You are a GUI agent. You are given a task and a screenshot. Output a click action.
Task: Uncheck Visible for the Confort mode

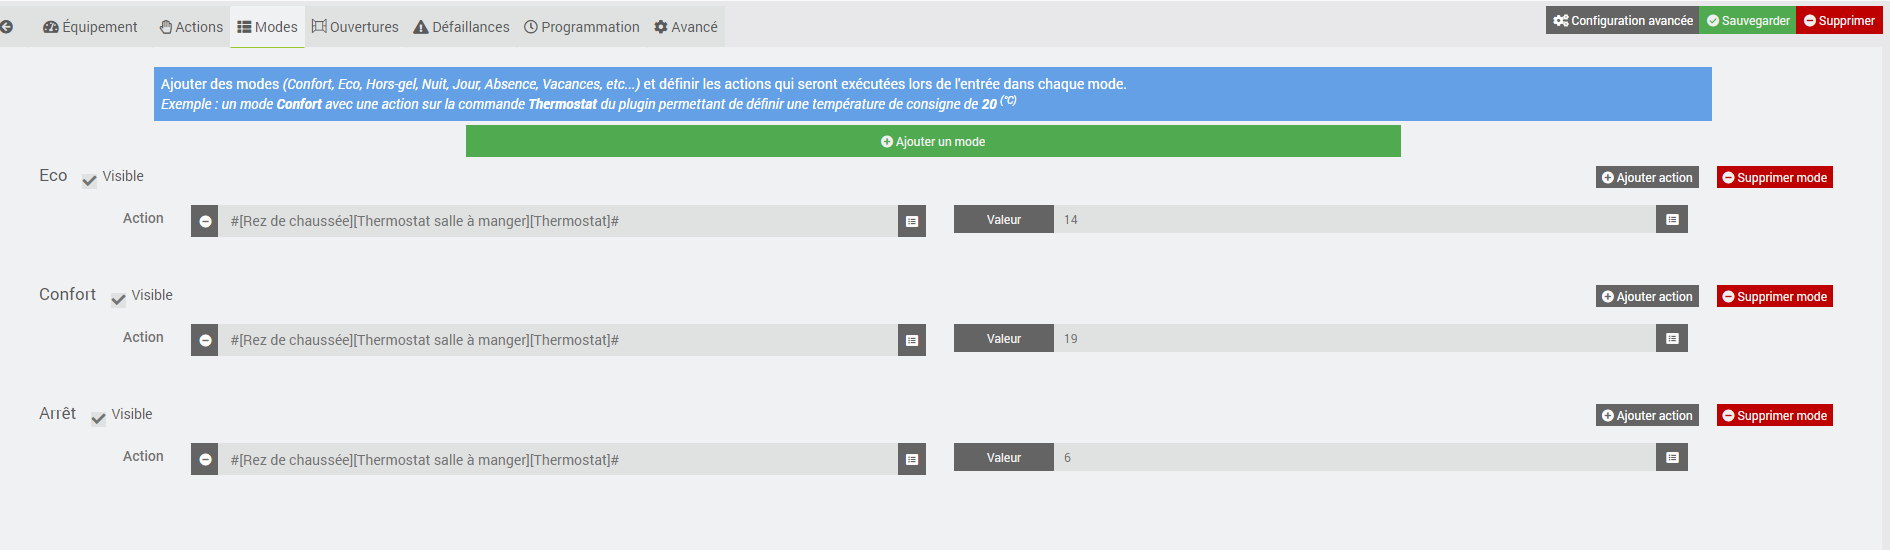tap(119, 299)
